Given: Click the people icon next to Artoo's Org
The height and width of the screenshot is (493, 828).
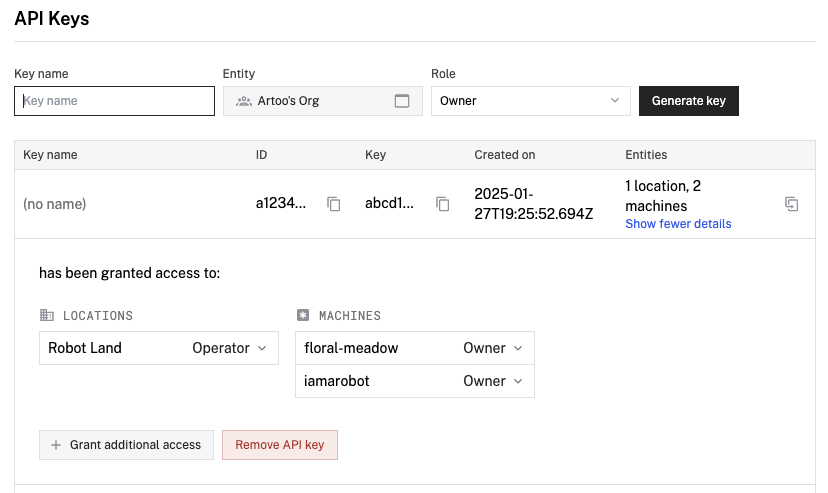Looking at the screenshot, I should tap(243, 101).
